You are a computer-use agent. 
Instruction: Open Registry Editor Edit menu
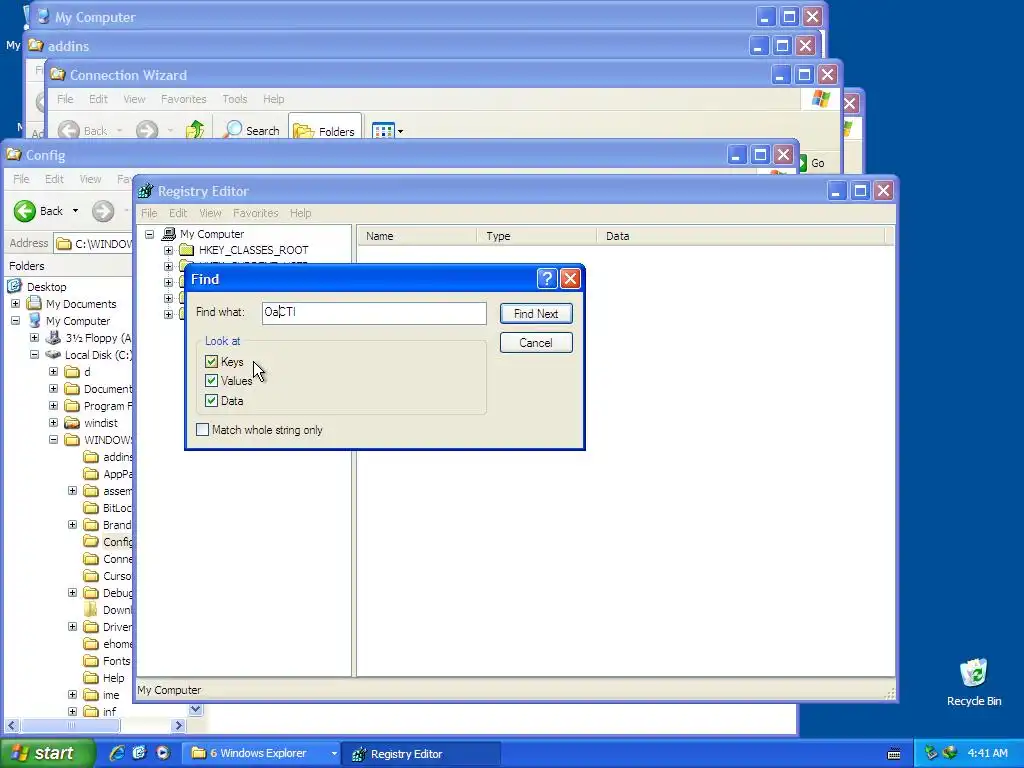pyautogui.click(x=178, y=213)
